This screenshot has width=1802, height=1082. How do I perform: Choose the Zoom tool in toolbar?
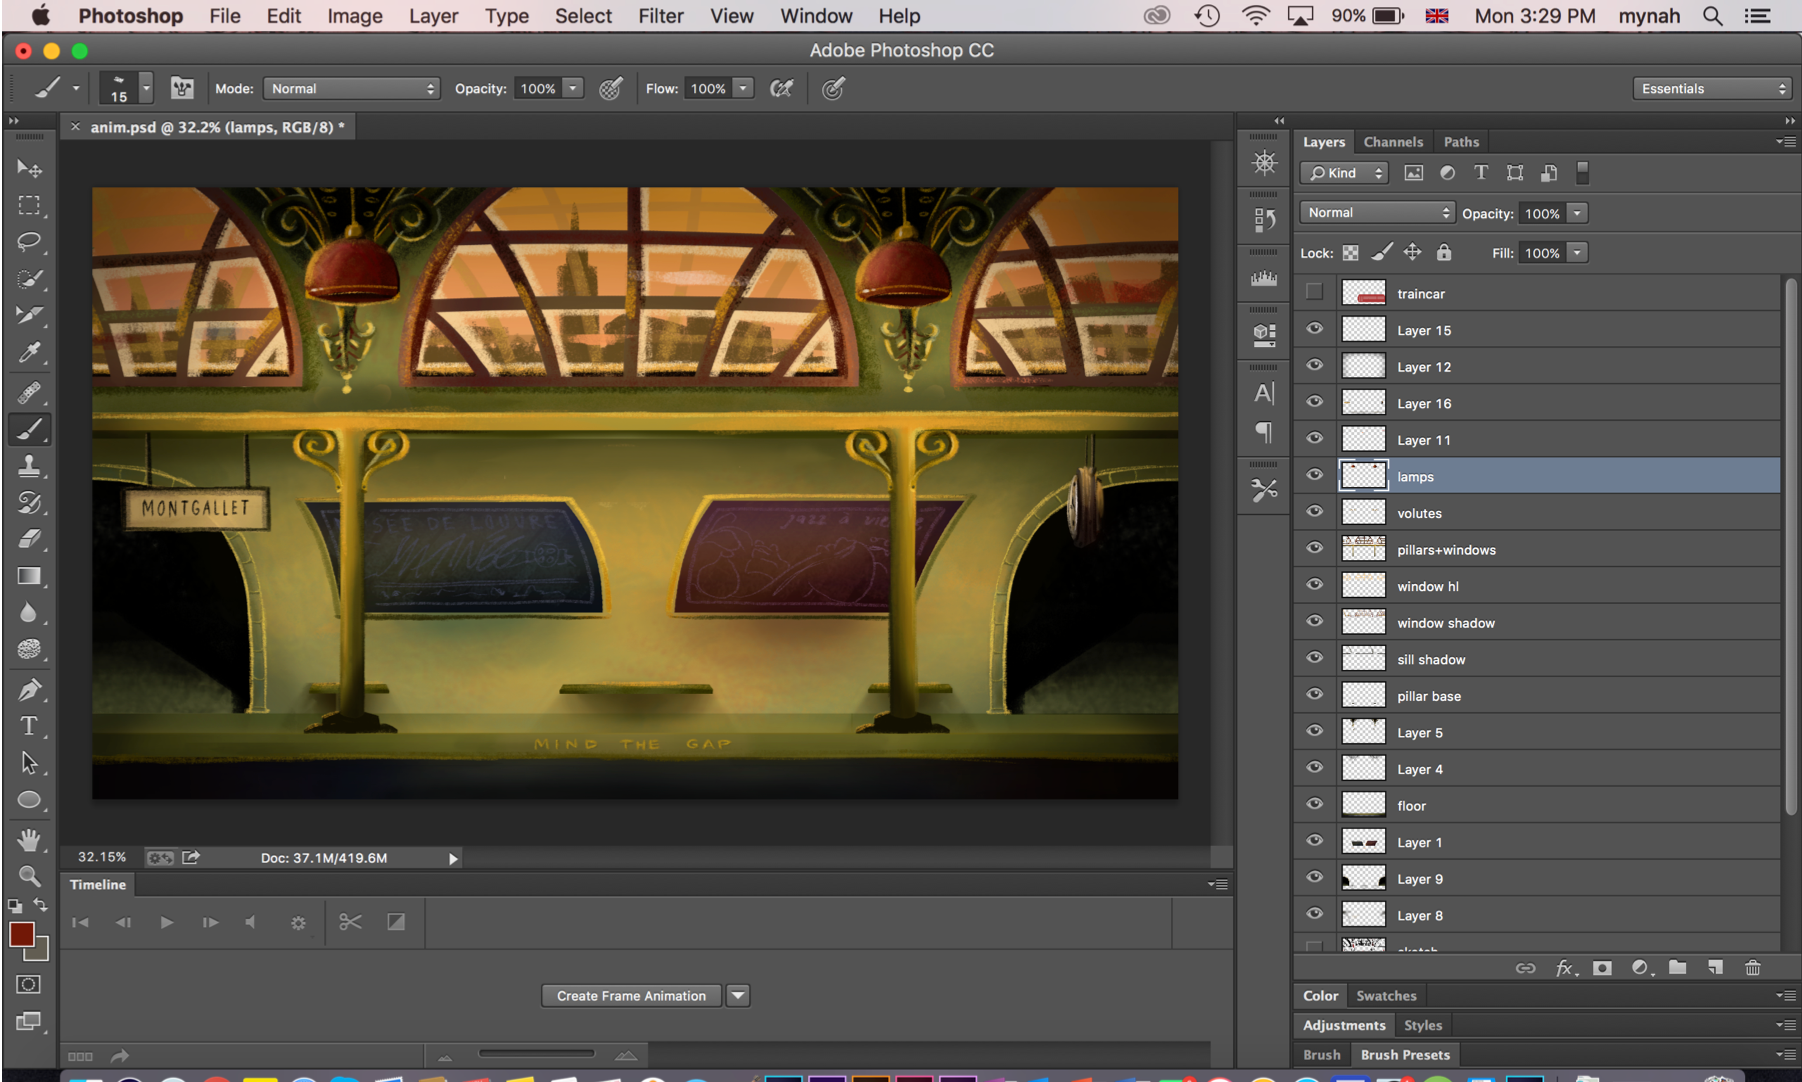pyautogui.click(x=29, y=877)
